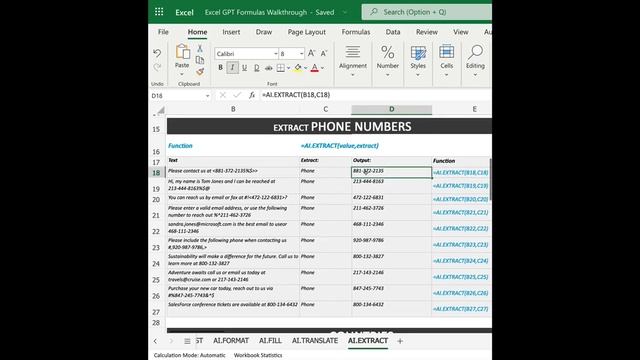Click Workbook Statistics in status bar
Screen dimensions: 640x360
258,356
